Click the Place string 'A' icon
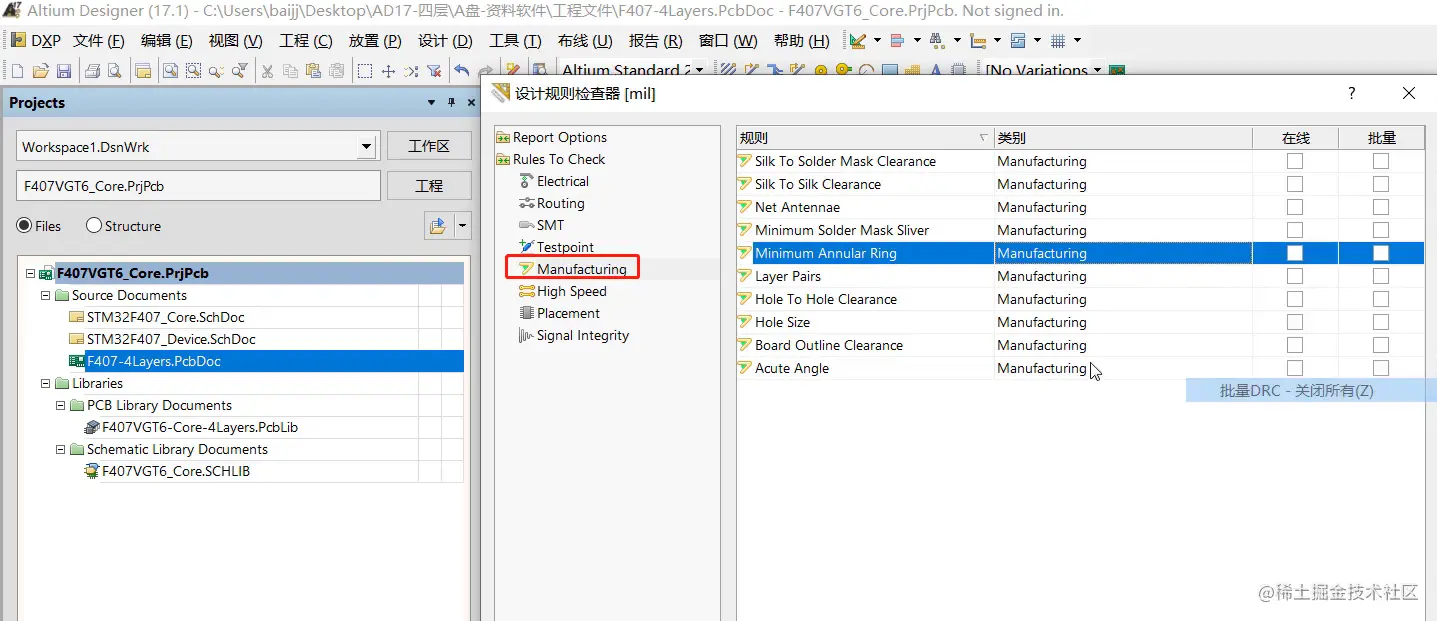 [936, 71]
